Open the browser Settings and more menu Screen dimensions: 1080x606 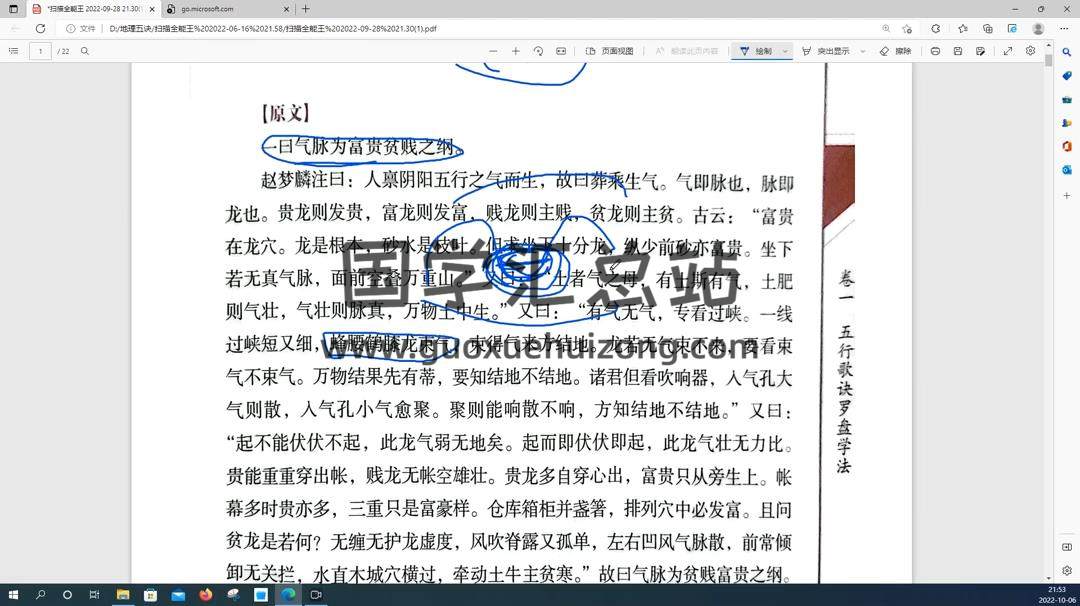(x=1066, y=29)
